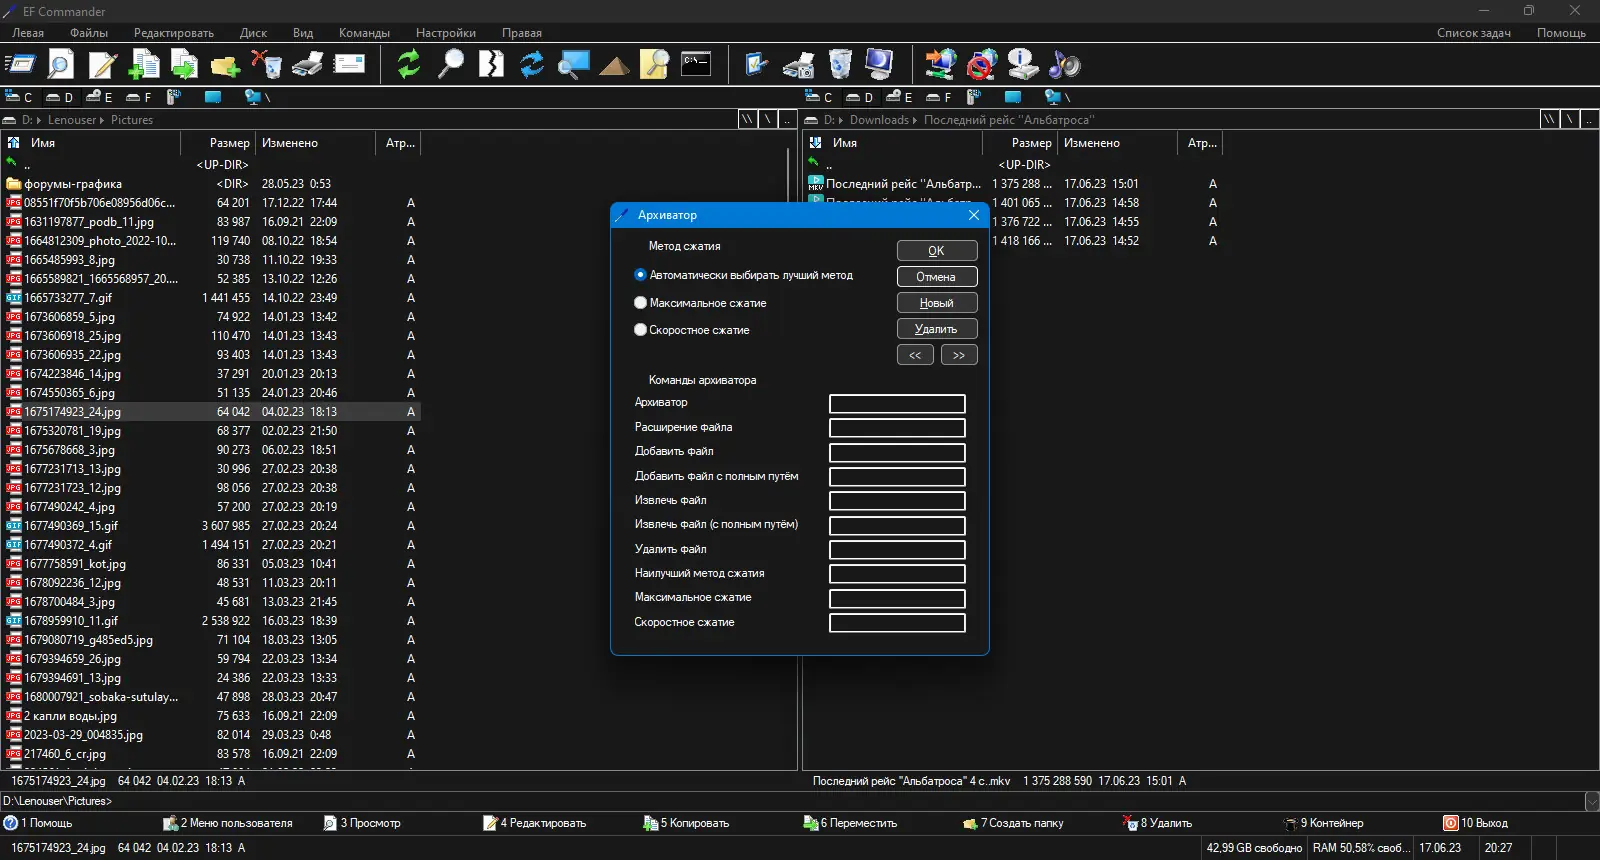The height and width of the screenshot is (860, 1600).
Task: Click the root directory '\' button in left panel
Action: (767, 119)
